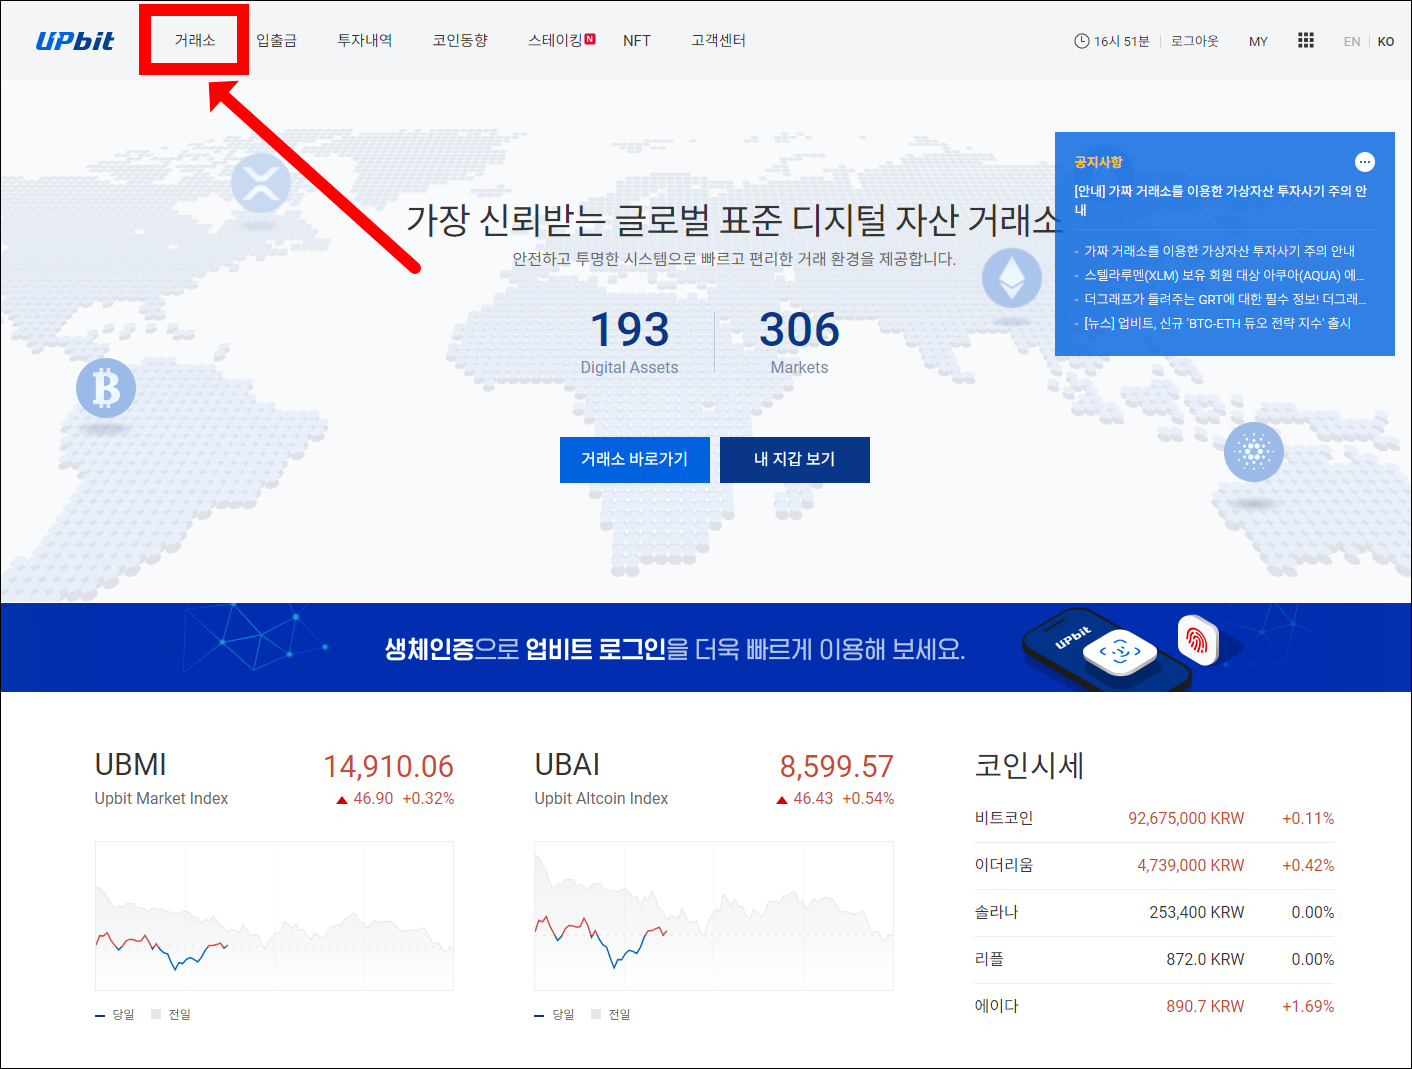Click the clock session timer icon
This screenshot has height=1069, width=1412.
[x=1081, y=41]
